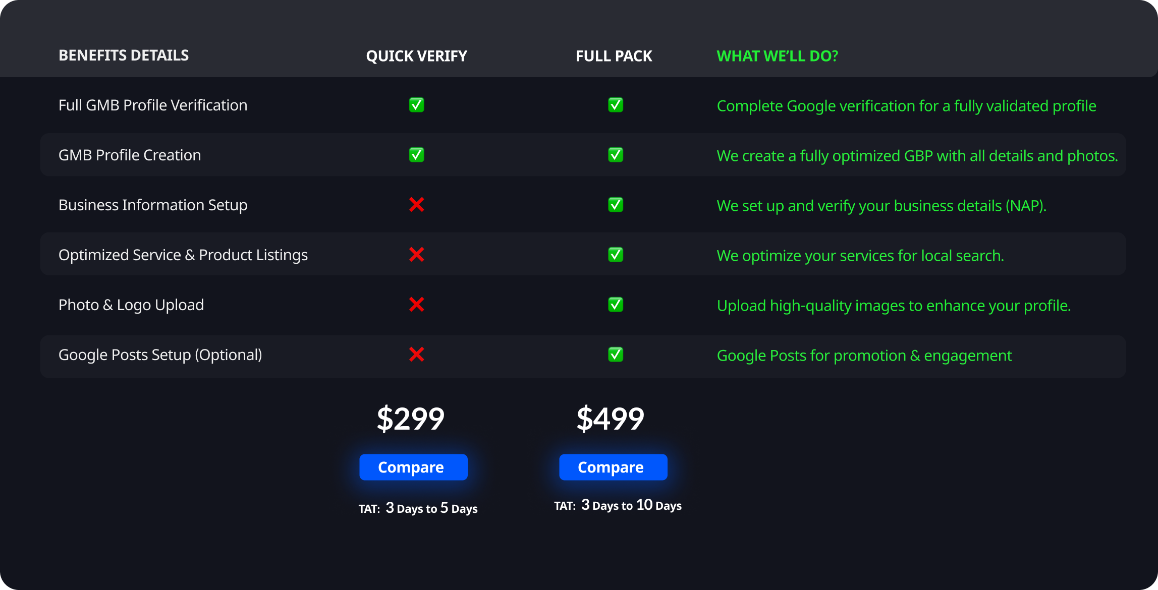Click Full Pack checkmark for Full GMB Verification
This screenshot has width=1158, height=590.
(x=615, y=105)
